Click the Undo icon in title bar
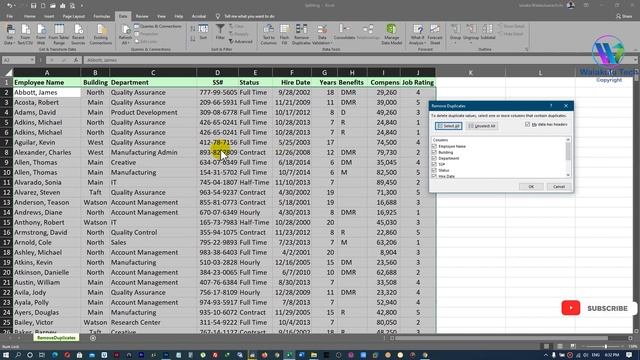Viewport: 640px width, 360px height. click(x=9, y=5)
